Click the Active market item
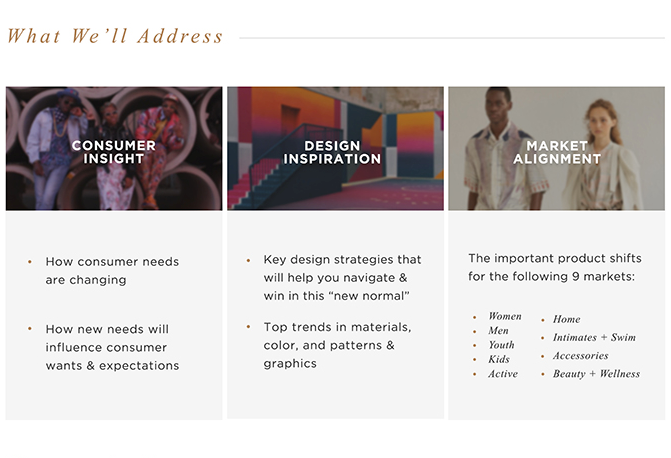 pyautogui.click(x=503, y=374)
